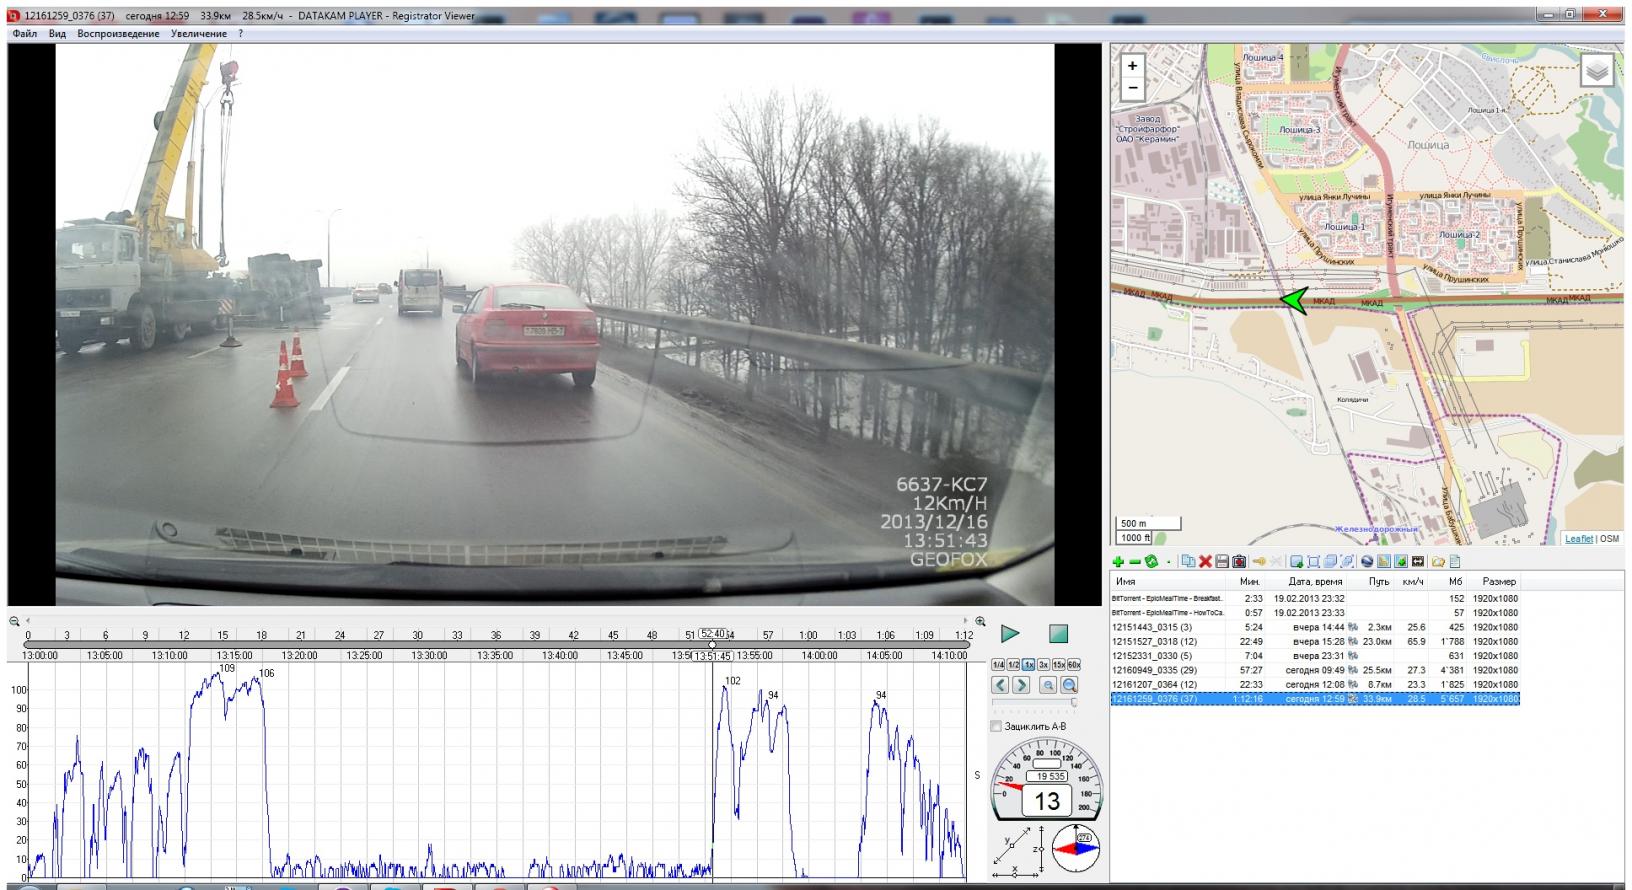
Task: Set playback speed to 3x
Action: pos(1043,665)
